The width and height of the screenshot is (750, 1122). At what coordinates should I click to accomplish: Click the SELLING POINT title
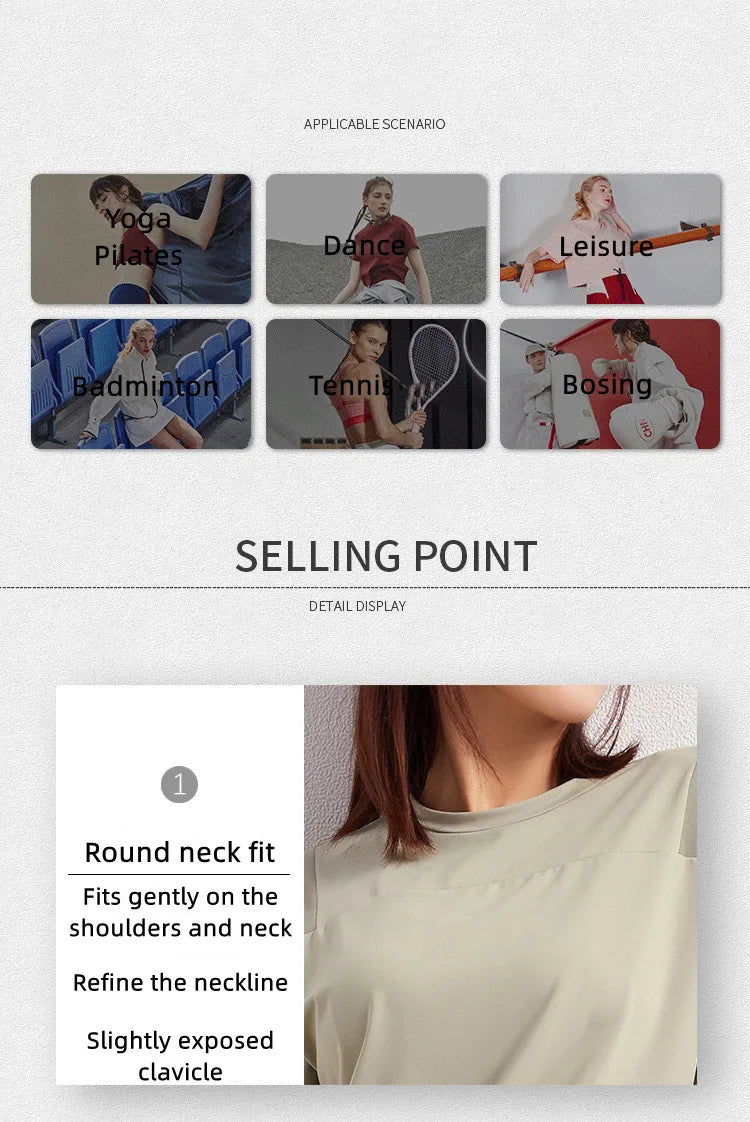[x=386, y=556]
